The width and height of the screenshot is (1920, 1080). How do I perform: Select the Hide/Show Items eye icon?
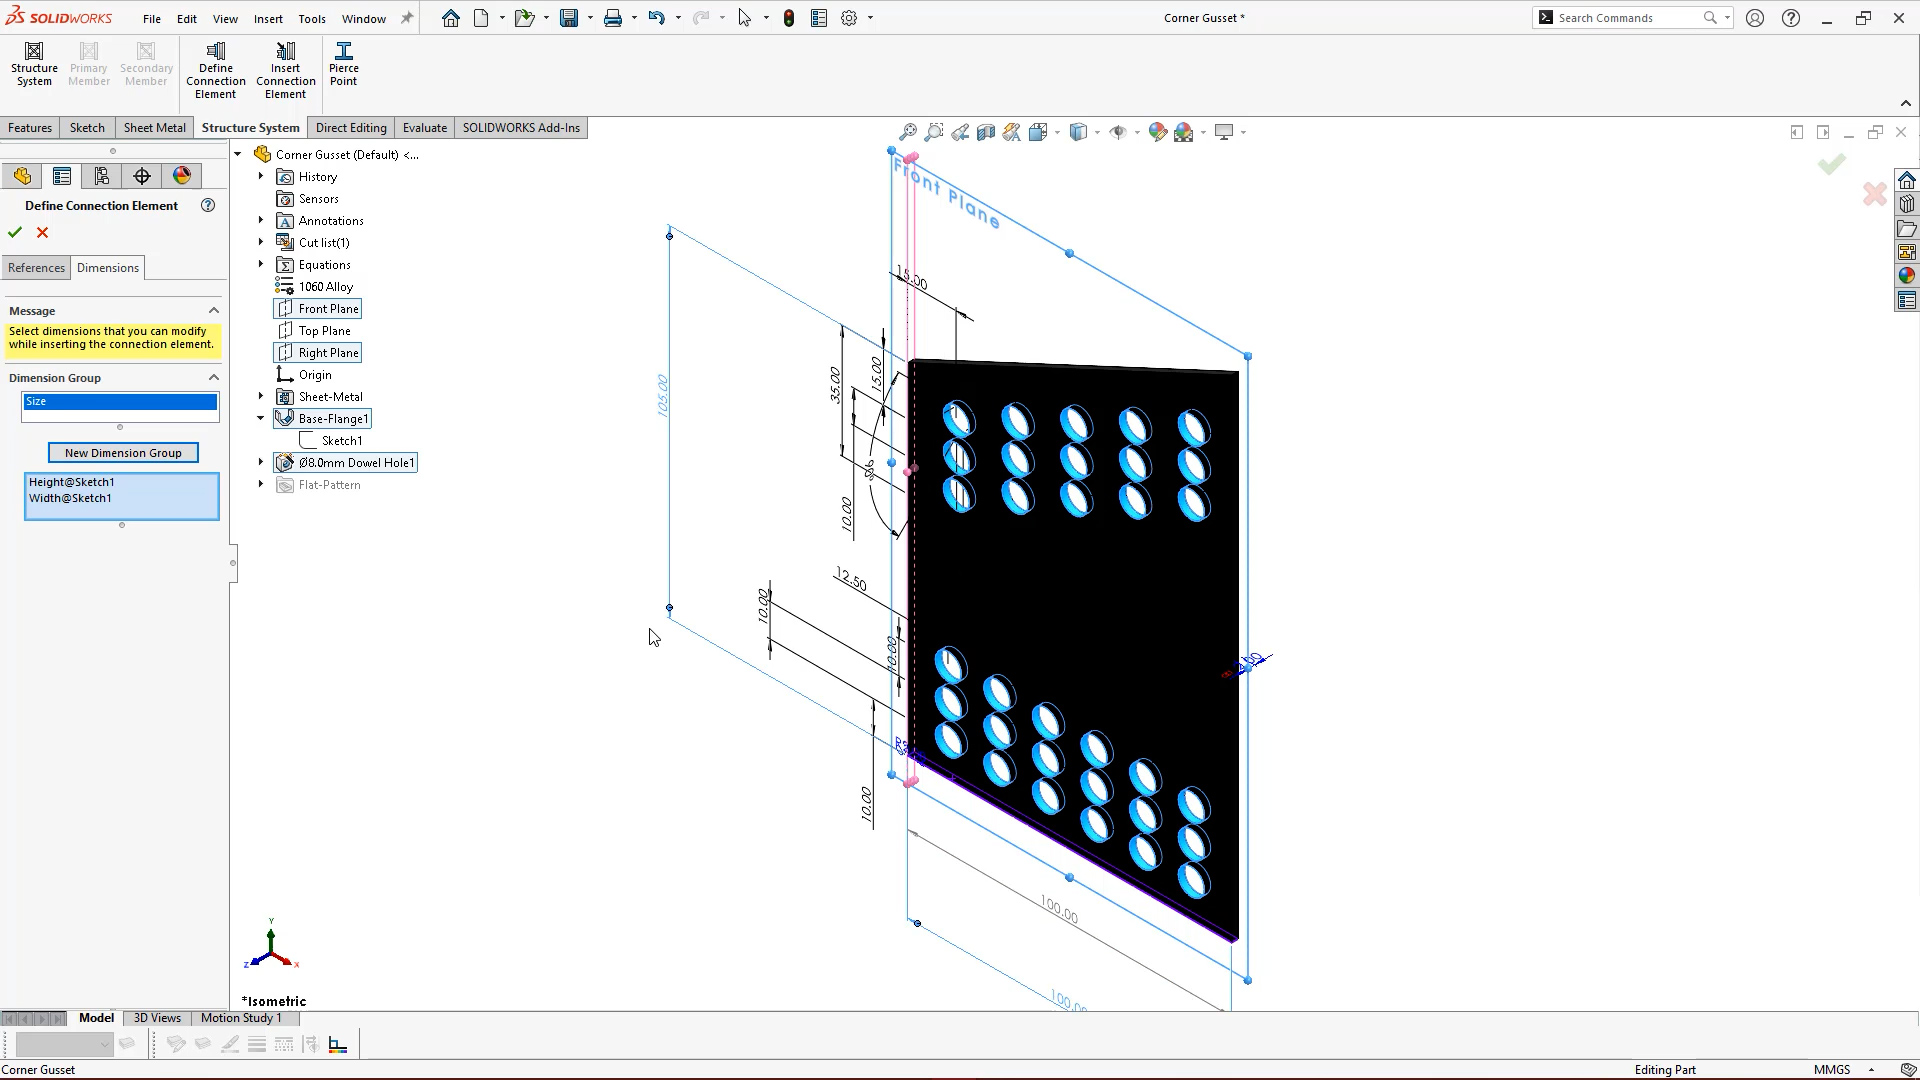pos(1119,131)
